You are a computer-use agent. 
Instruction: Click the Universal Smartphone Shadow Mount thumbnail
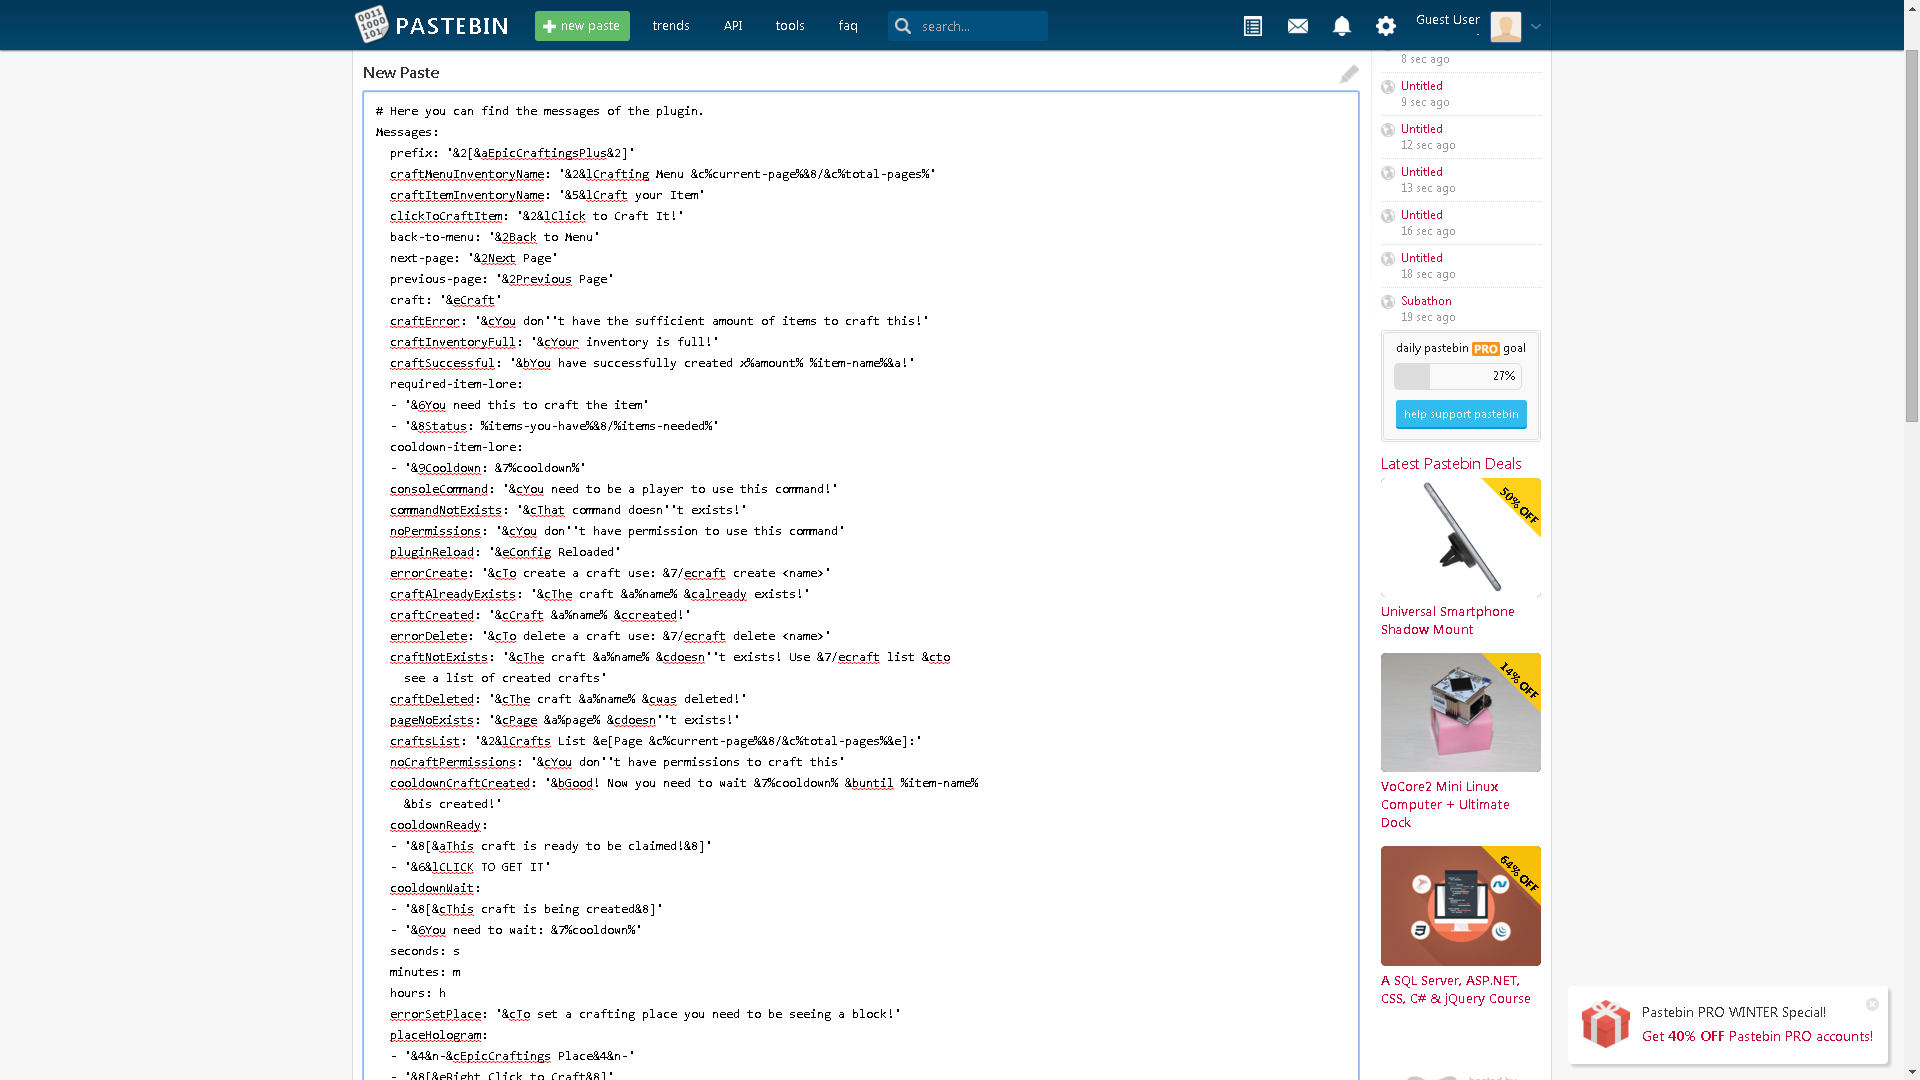pos(1461,538)
